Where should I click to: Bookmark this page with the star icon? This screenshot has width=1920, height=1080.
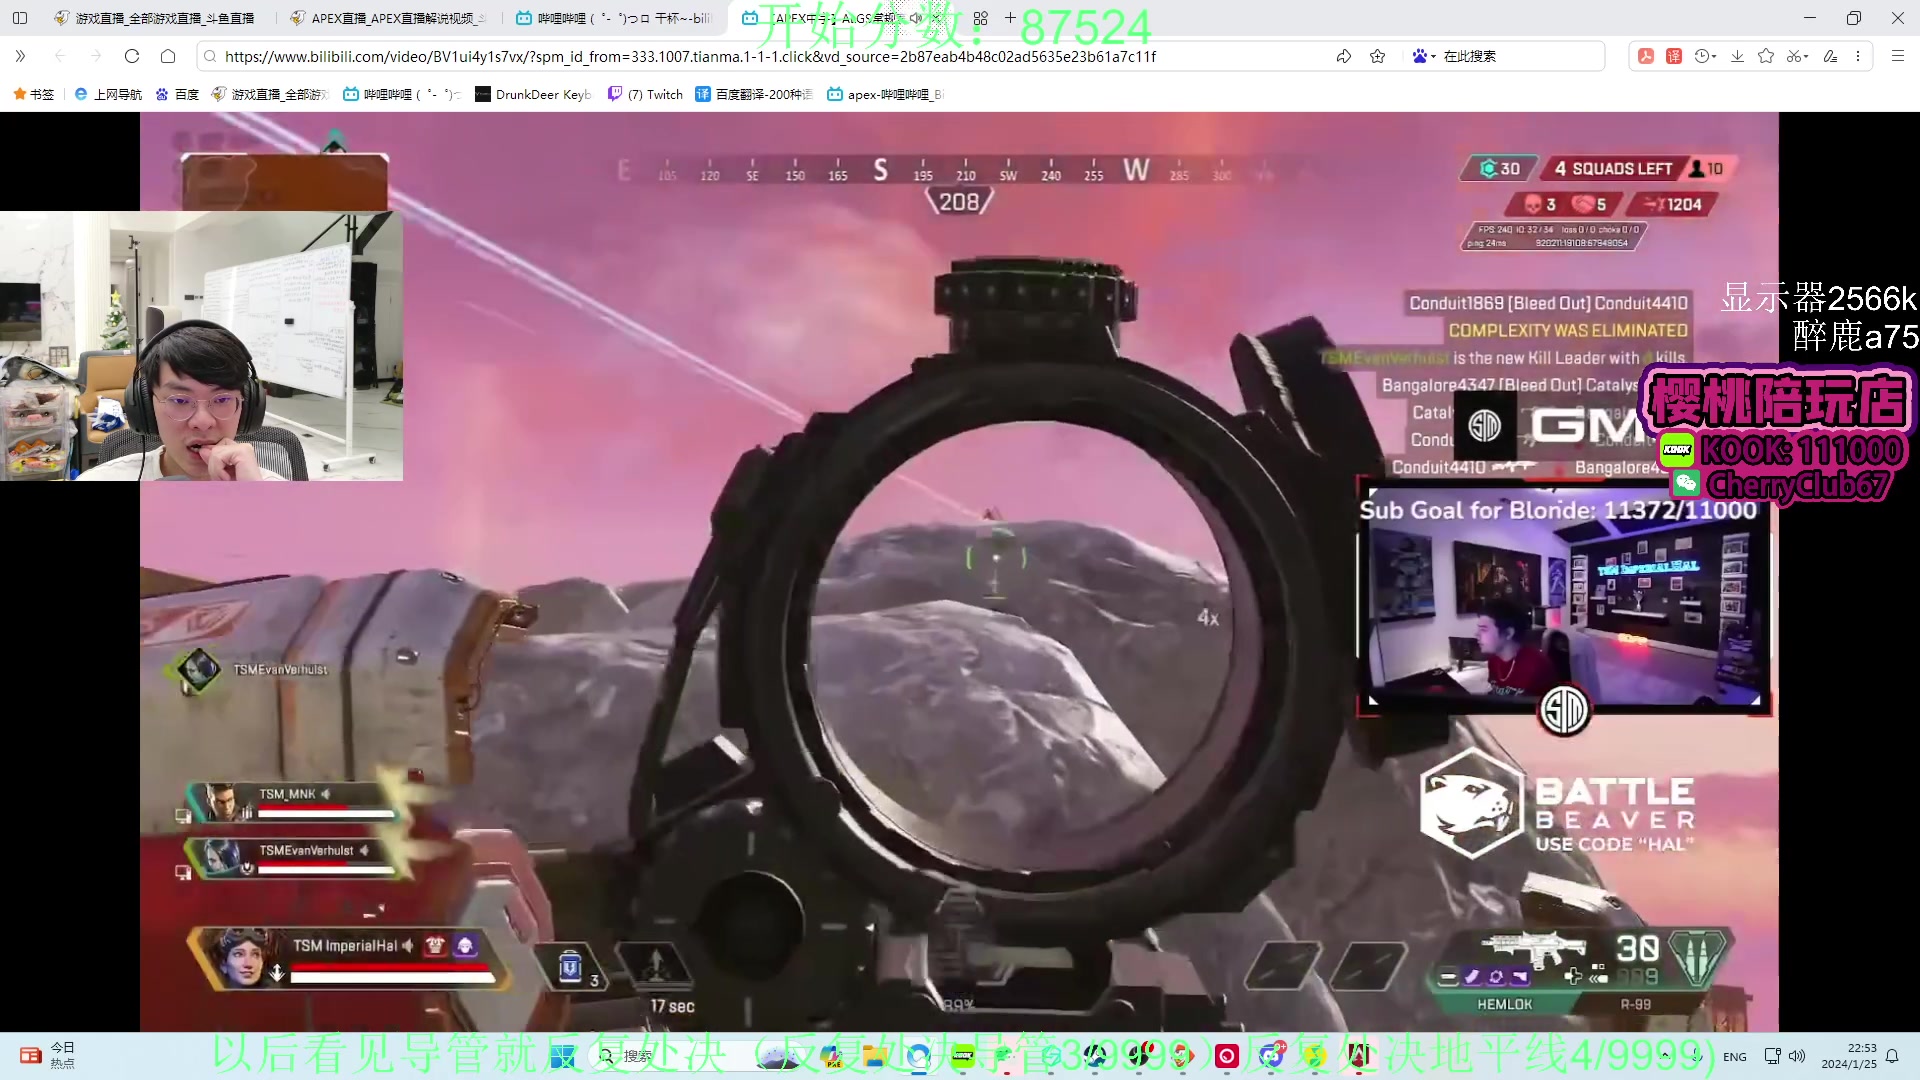pyautogui.click(x=1378, y=56)
